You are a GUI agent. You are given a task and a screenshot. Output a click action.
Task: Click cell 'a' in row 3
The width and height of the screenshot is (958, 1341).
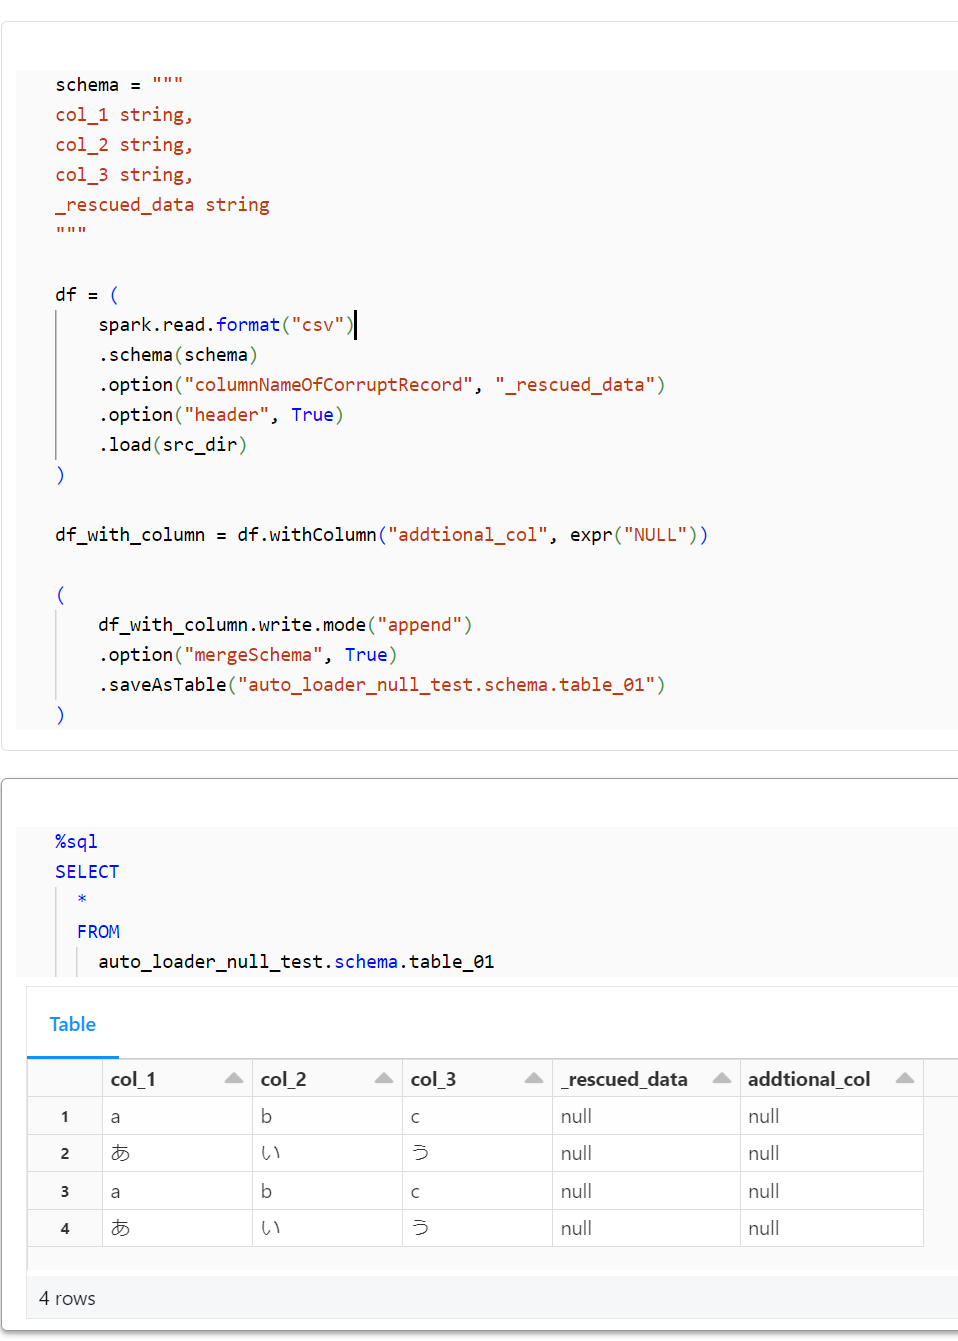[177, 1191]
